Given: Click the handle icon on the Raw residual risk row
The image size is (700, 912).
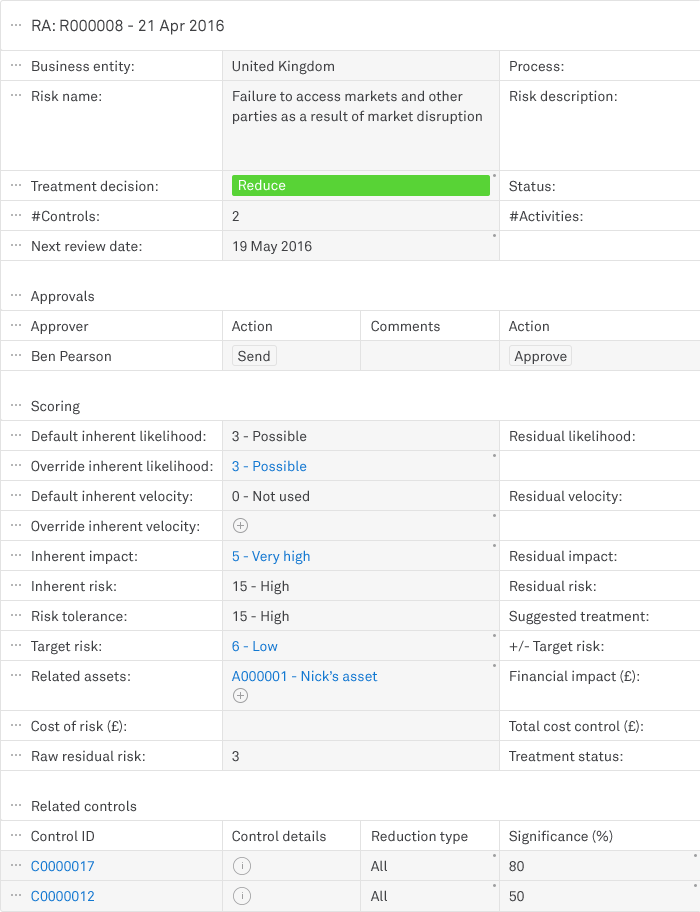Looking at the screenshot, I should click(14, 756).
